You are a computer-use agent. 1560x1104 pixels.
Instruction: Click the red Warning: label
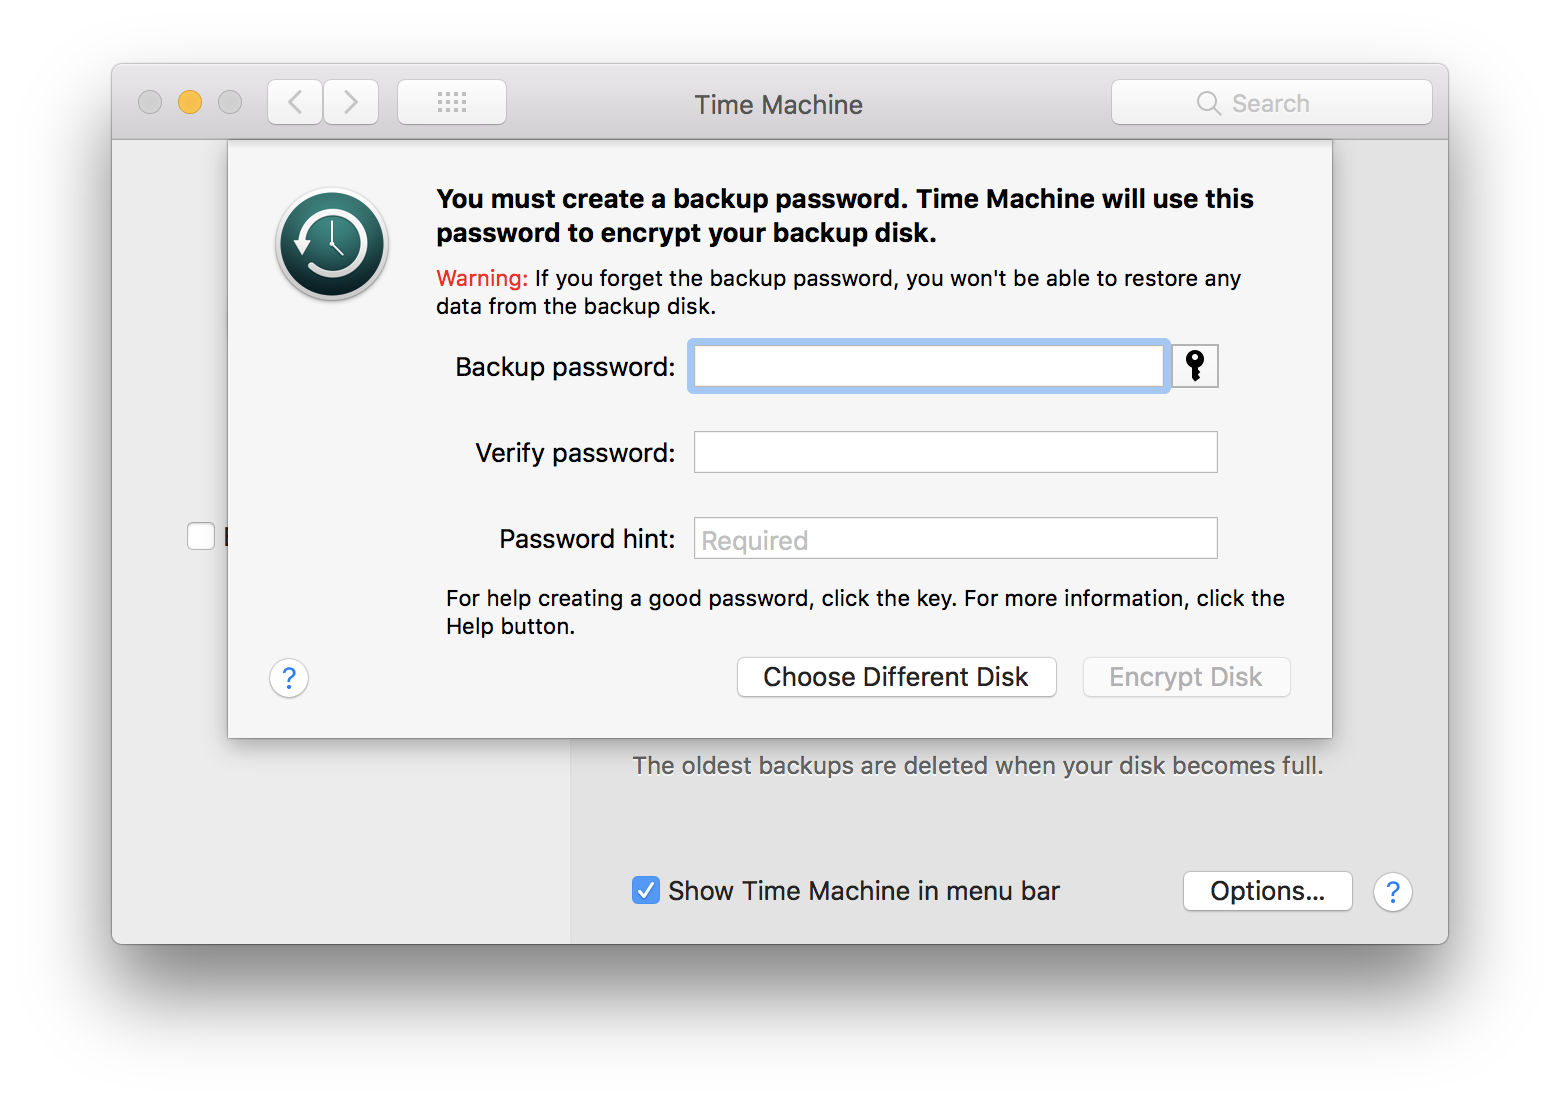click(482, 278)
